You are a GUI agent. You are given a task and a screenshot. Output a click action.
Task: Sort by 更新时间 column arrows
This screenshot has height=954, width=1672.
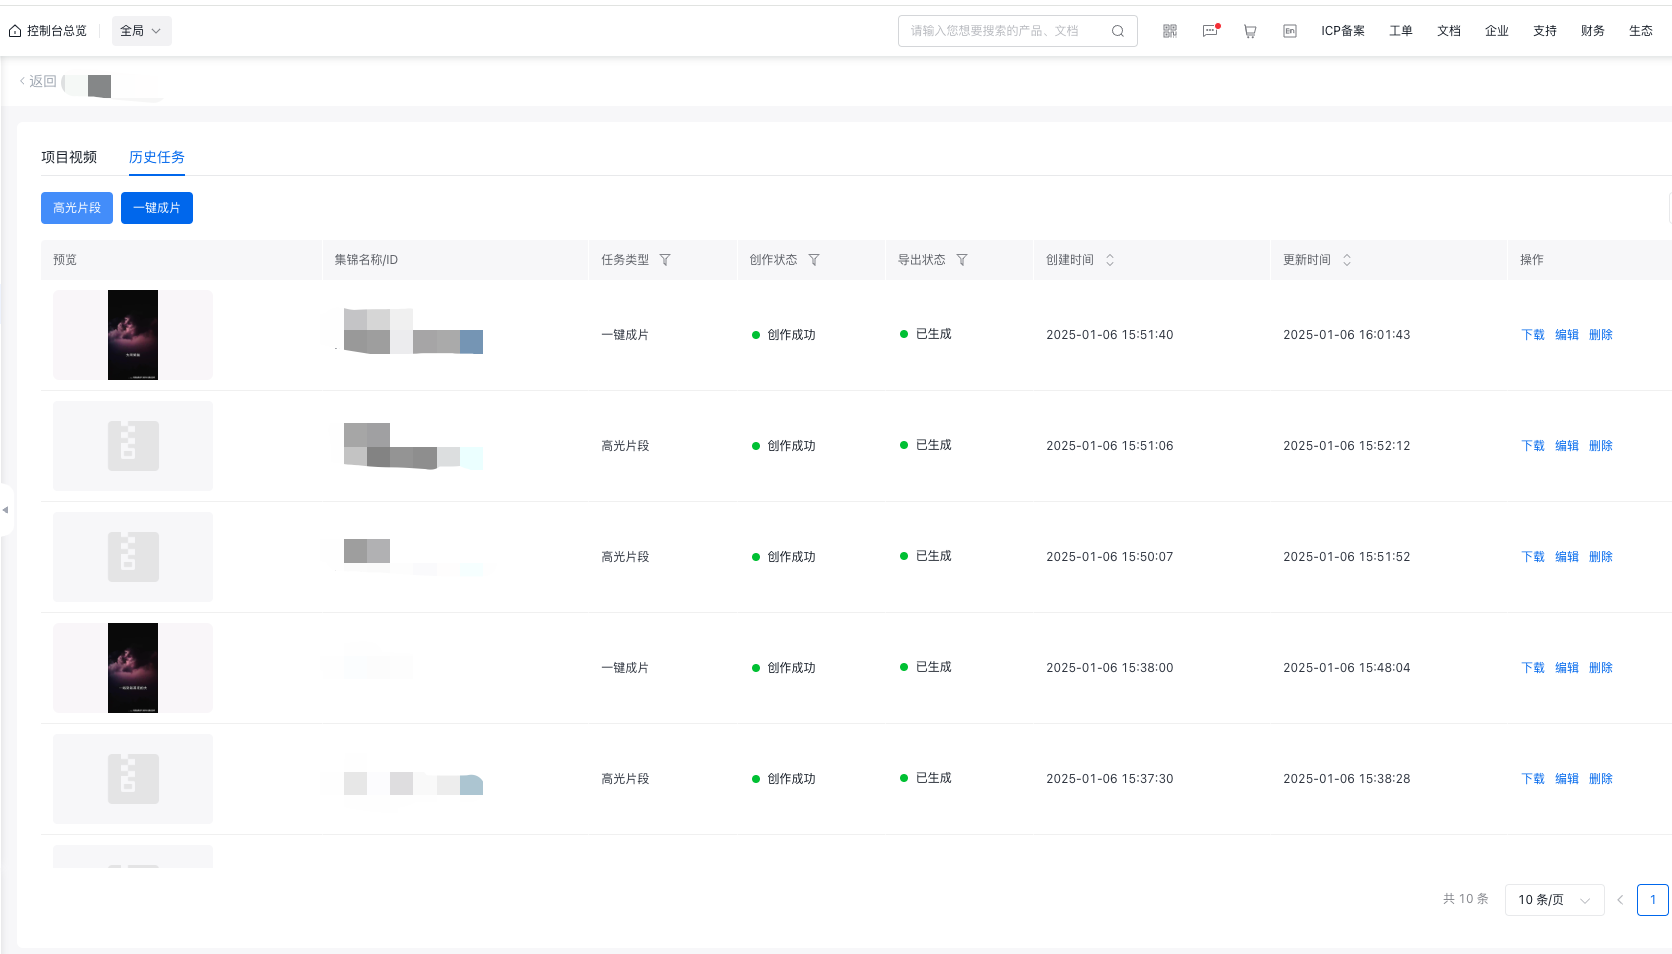(1347, 260)
